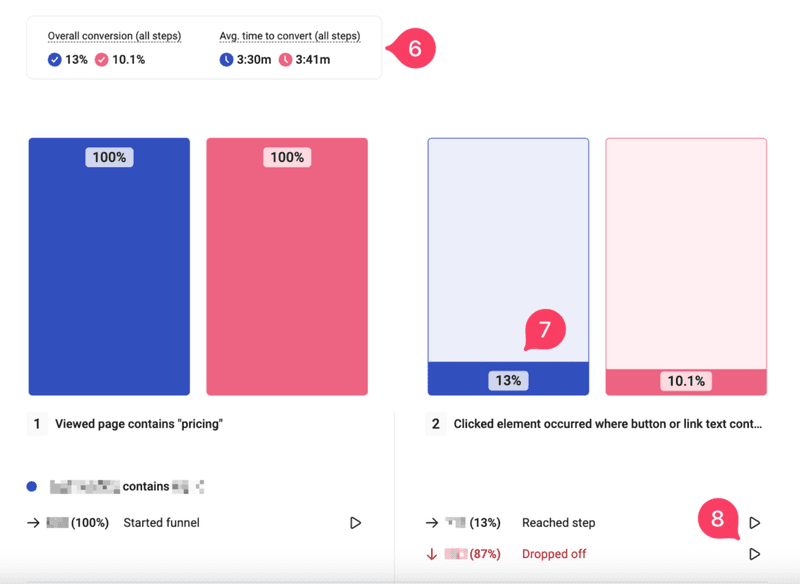The height and width of the screenshot is (584, 800).
Task: Click the blue checkmark conversion icon
Action: click(x=55, y=60)
